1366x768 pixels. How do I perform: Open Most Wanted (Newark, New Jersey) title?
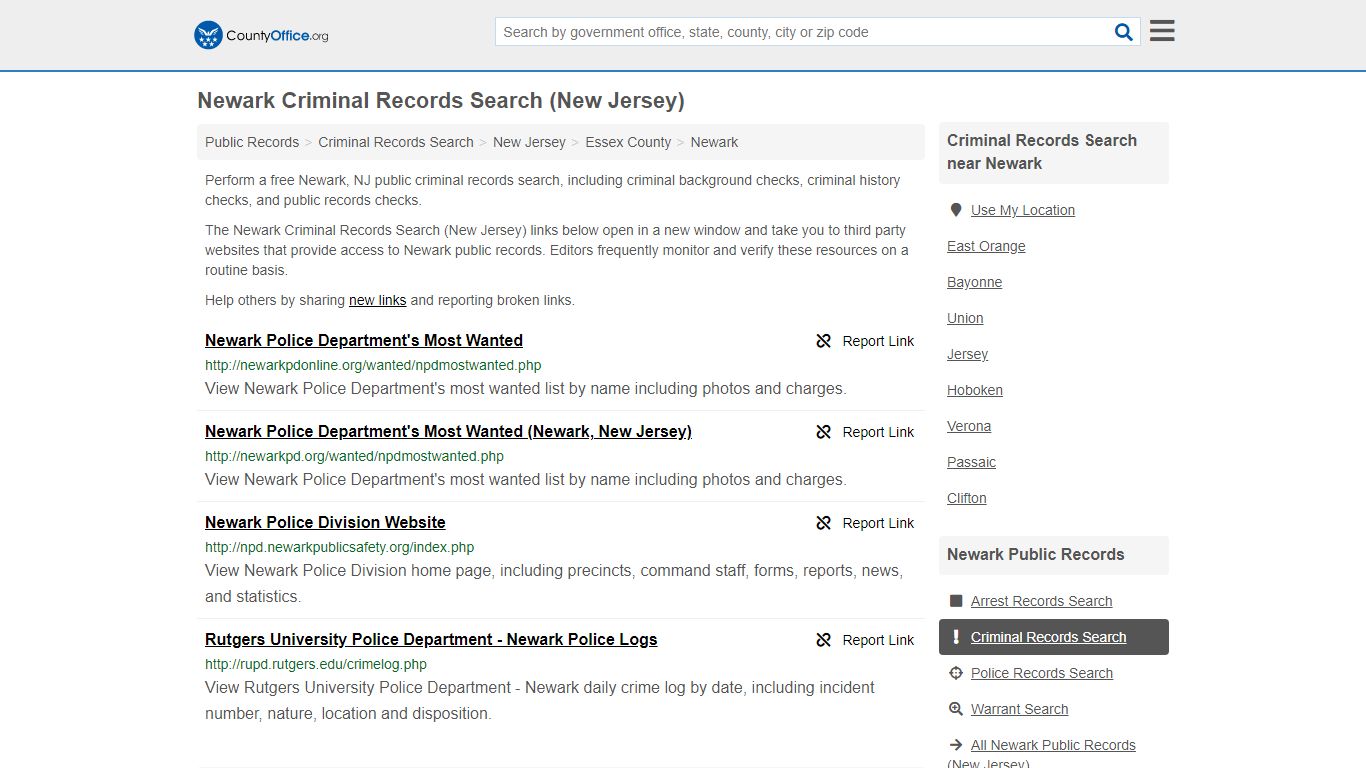[x=448, y=431]
